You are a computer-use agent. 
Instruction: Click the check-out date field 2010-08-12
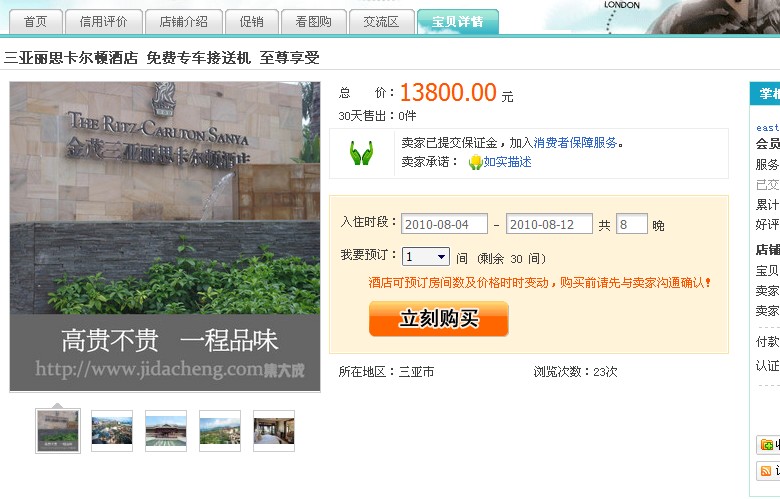tap(549, 224)
